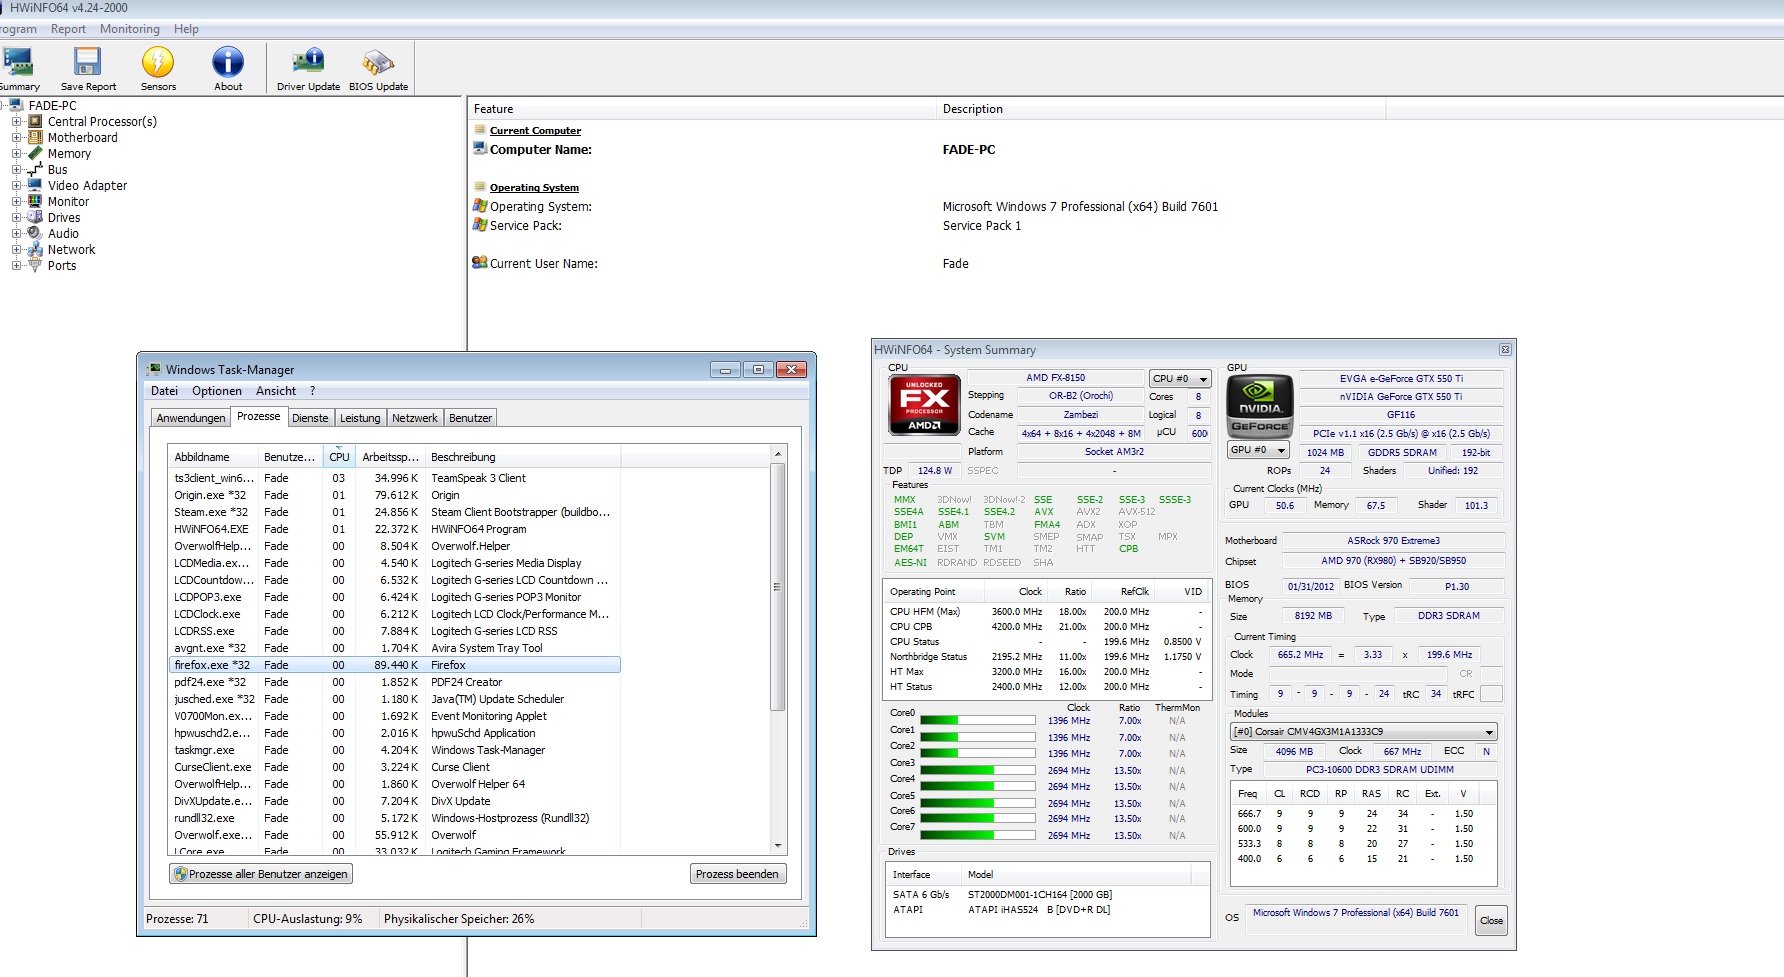1784x977 pixels.
Task: Click the Ports icon in the device tree
Action: (35, 265)
